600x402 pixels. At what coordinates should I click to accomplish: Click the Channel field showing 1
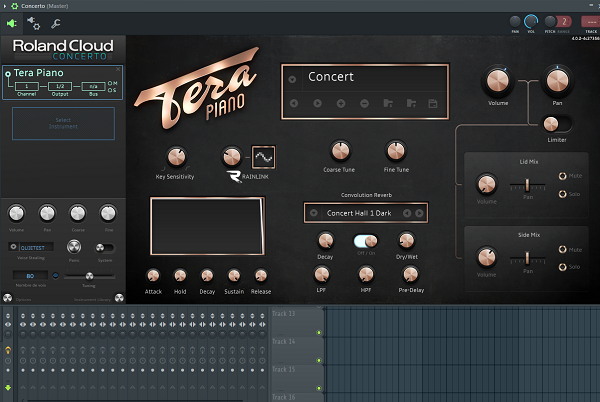coord(26,86)
